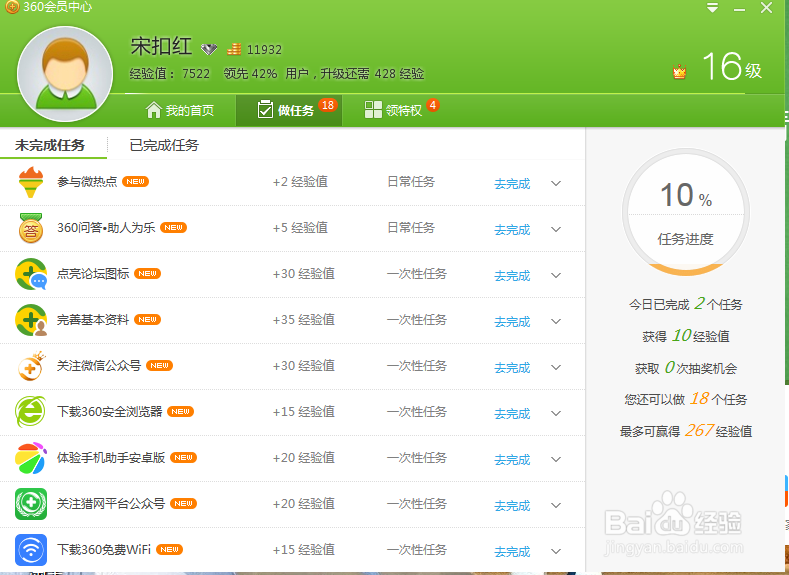Screen dimensions: 789x575
Task: Click 去完成 for 下载360安全浏览器
Action: 512,414
